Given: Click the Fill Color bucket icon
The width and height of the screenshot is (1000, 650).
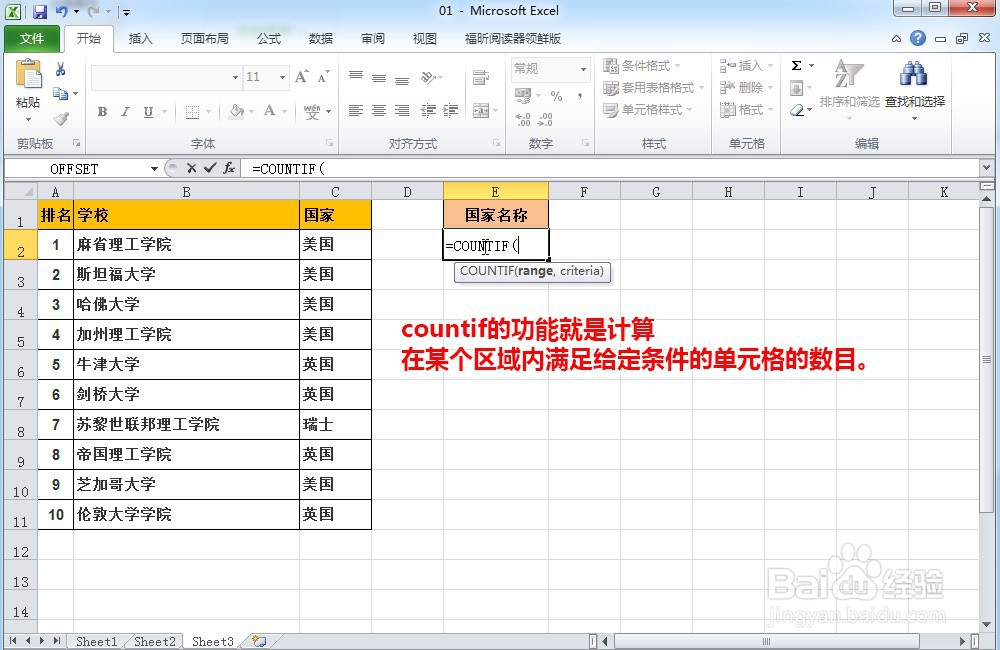Looking at the screenshot, I should point(237,112).
